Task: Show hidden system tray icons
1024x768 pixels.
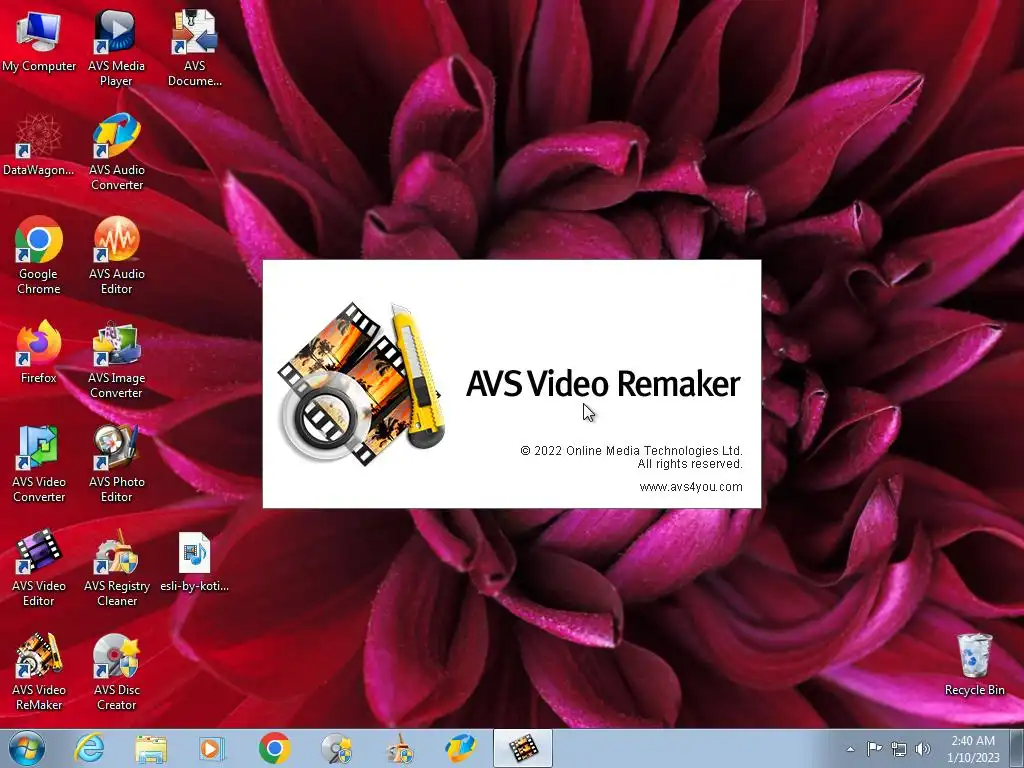Action: pos(850,749)
